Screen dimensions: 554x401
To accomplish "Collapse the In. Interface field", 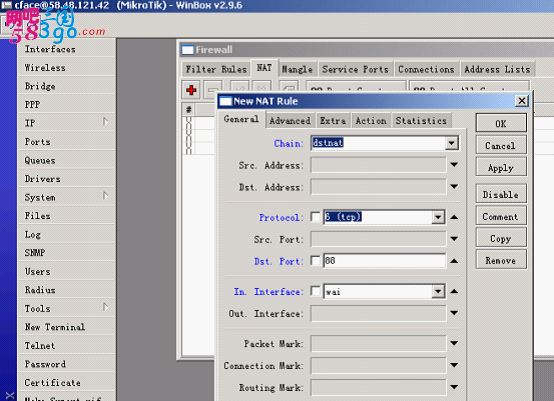I will pos(454,291).
